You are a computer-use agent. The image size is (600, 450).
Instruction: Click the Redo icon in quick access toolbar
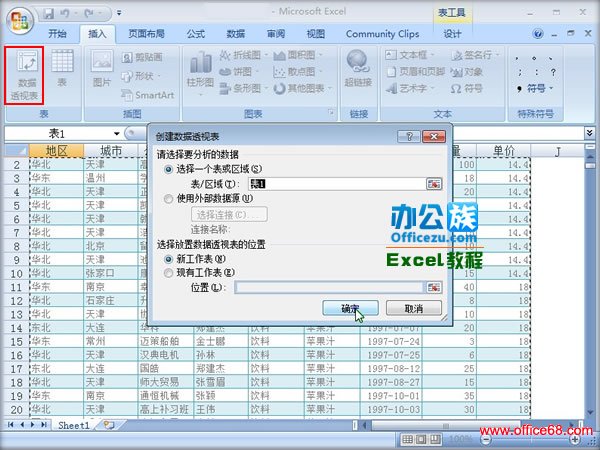click(89, 14)
